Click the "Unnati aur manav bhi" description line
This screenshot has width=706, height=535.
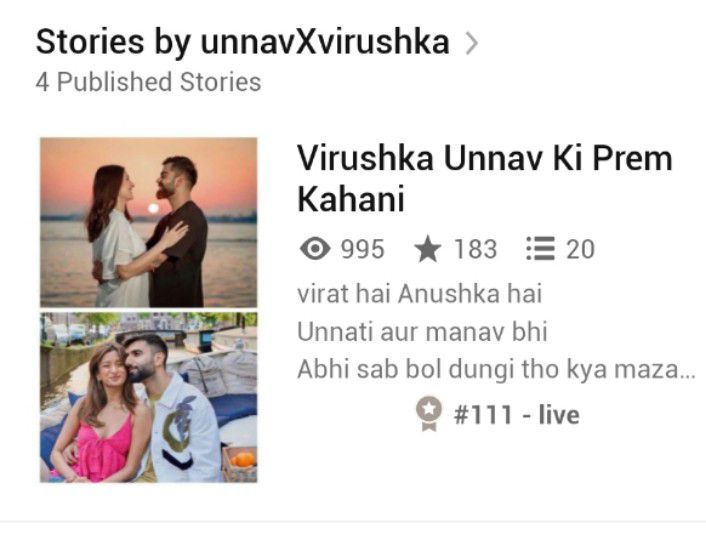pos(422,332)
